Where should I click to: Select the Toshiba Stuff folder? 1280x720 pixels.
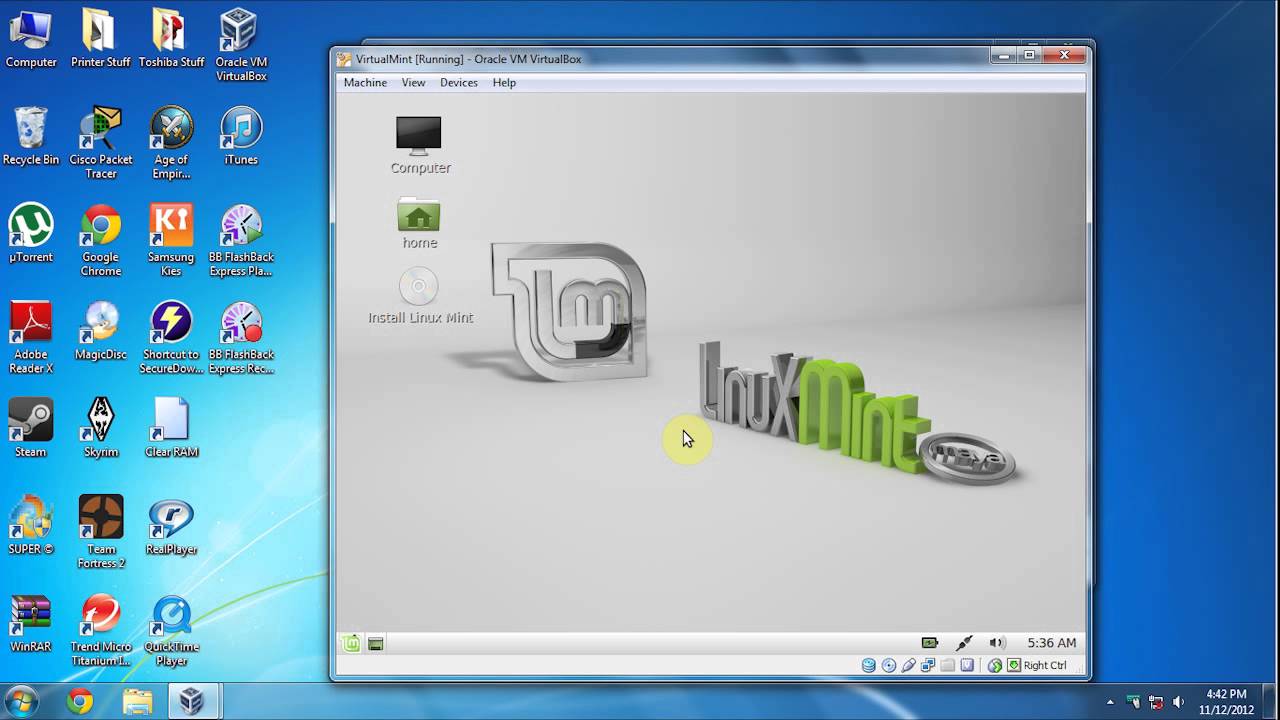[x=171, y=40]
